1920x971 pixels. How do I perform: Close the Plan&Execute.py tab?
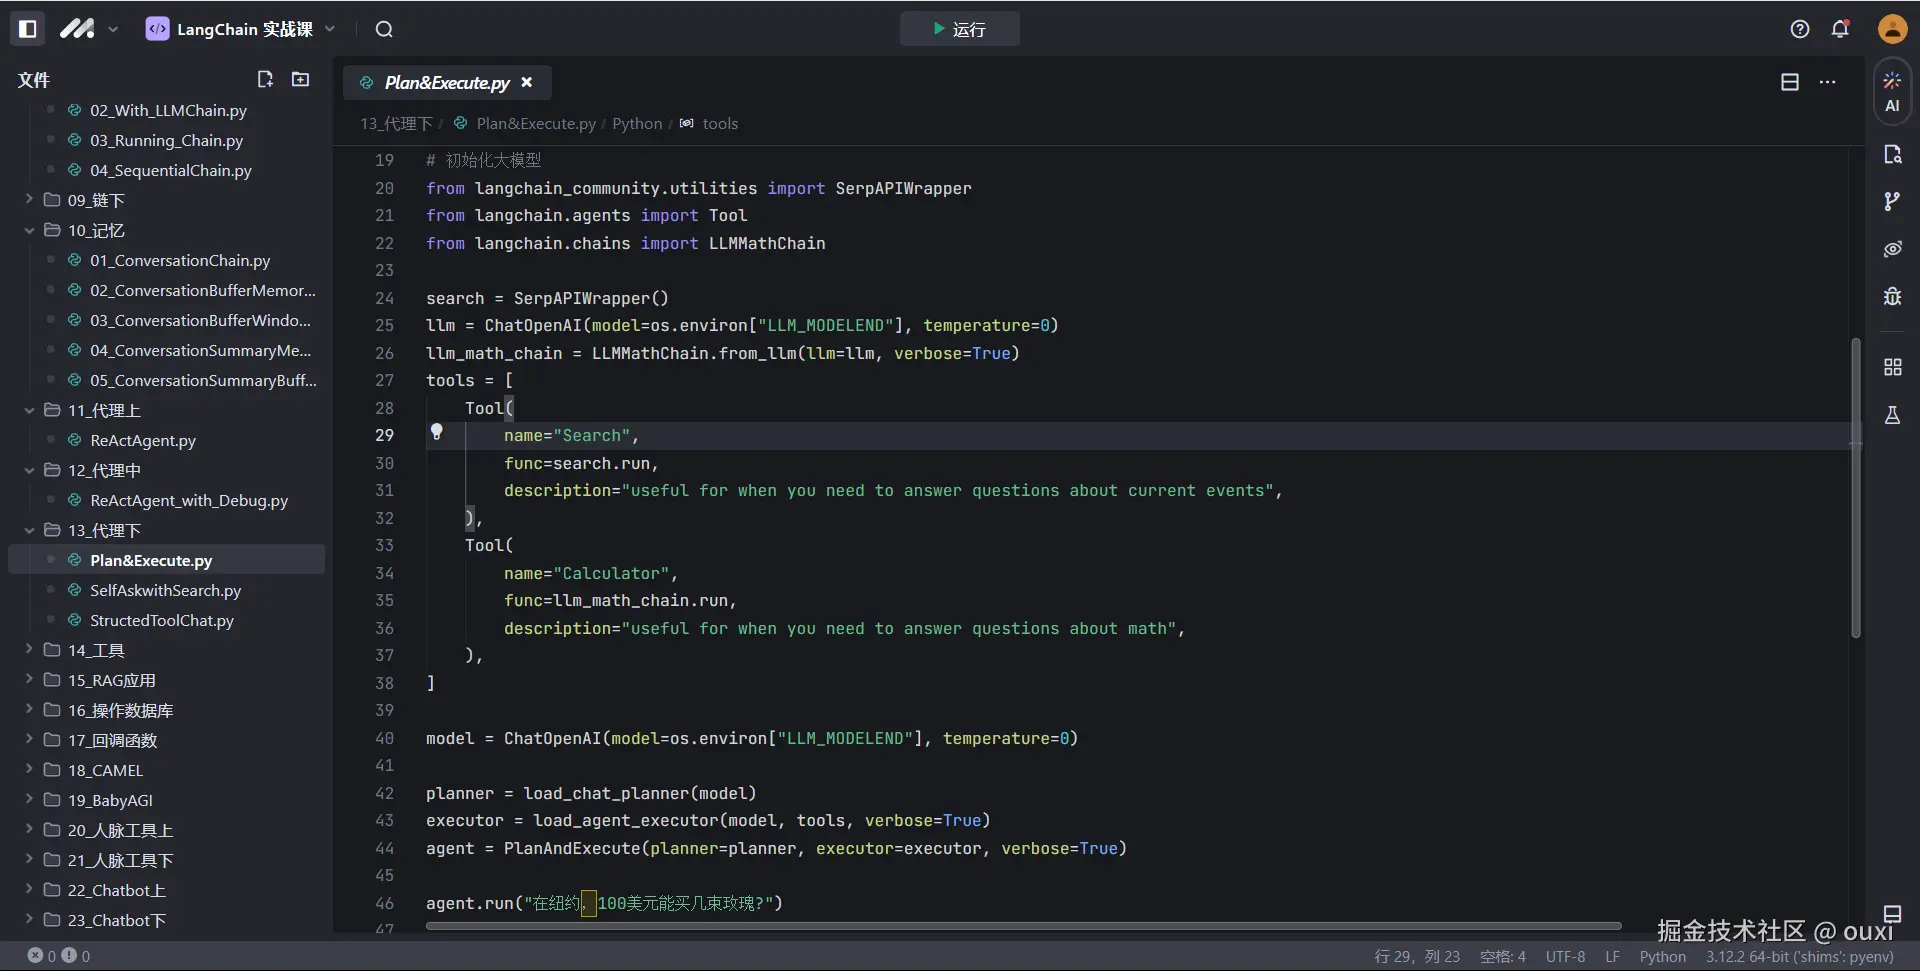[x=527, y=82]
